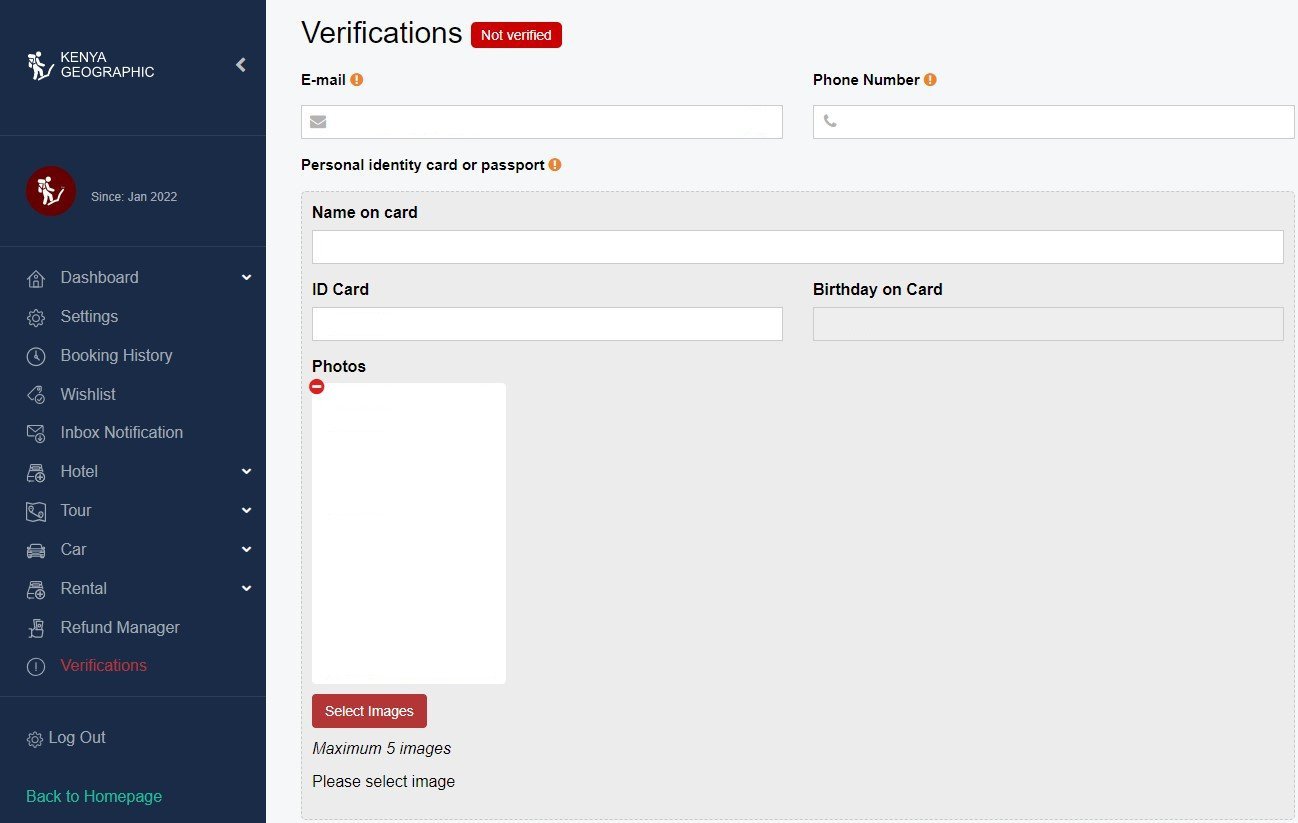Expand the Car submenu arrow

click(x=247, y=550)
